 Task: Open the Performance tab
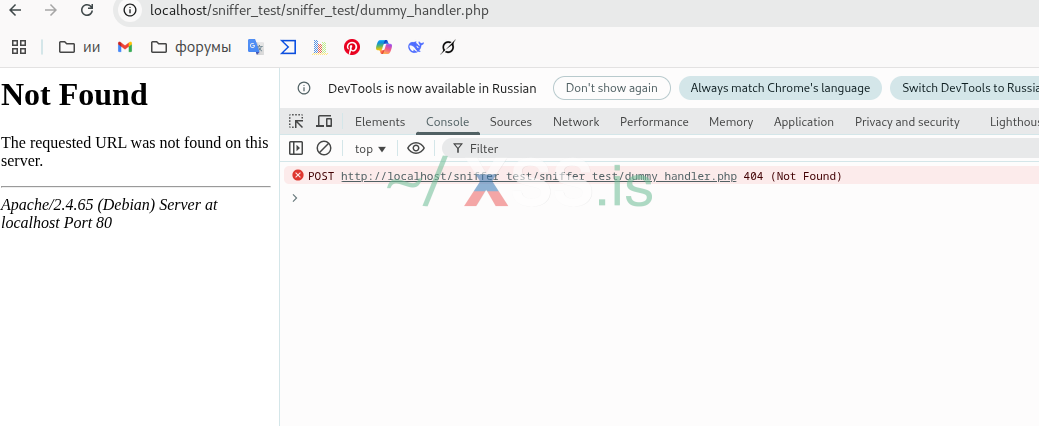tap(654, 122)
